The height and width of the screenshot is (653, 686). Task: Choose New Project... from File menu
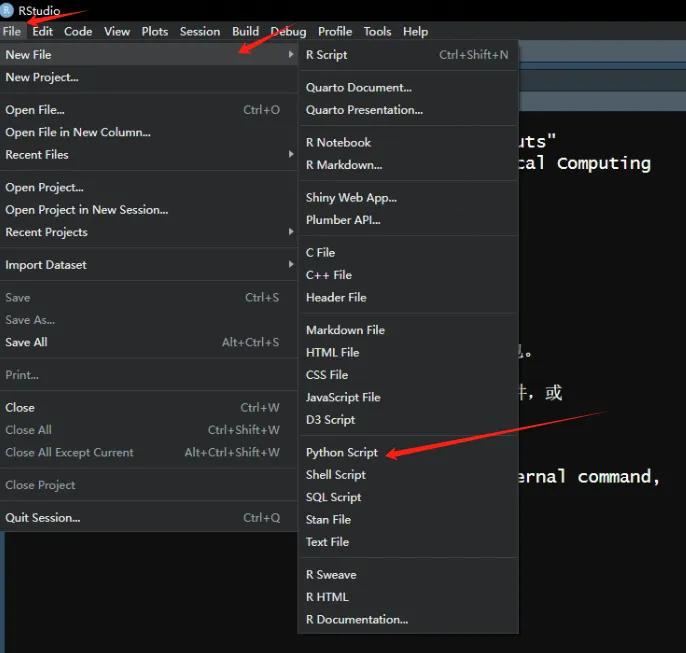pyautogui.click(x=149, y=77)
